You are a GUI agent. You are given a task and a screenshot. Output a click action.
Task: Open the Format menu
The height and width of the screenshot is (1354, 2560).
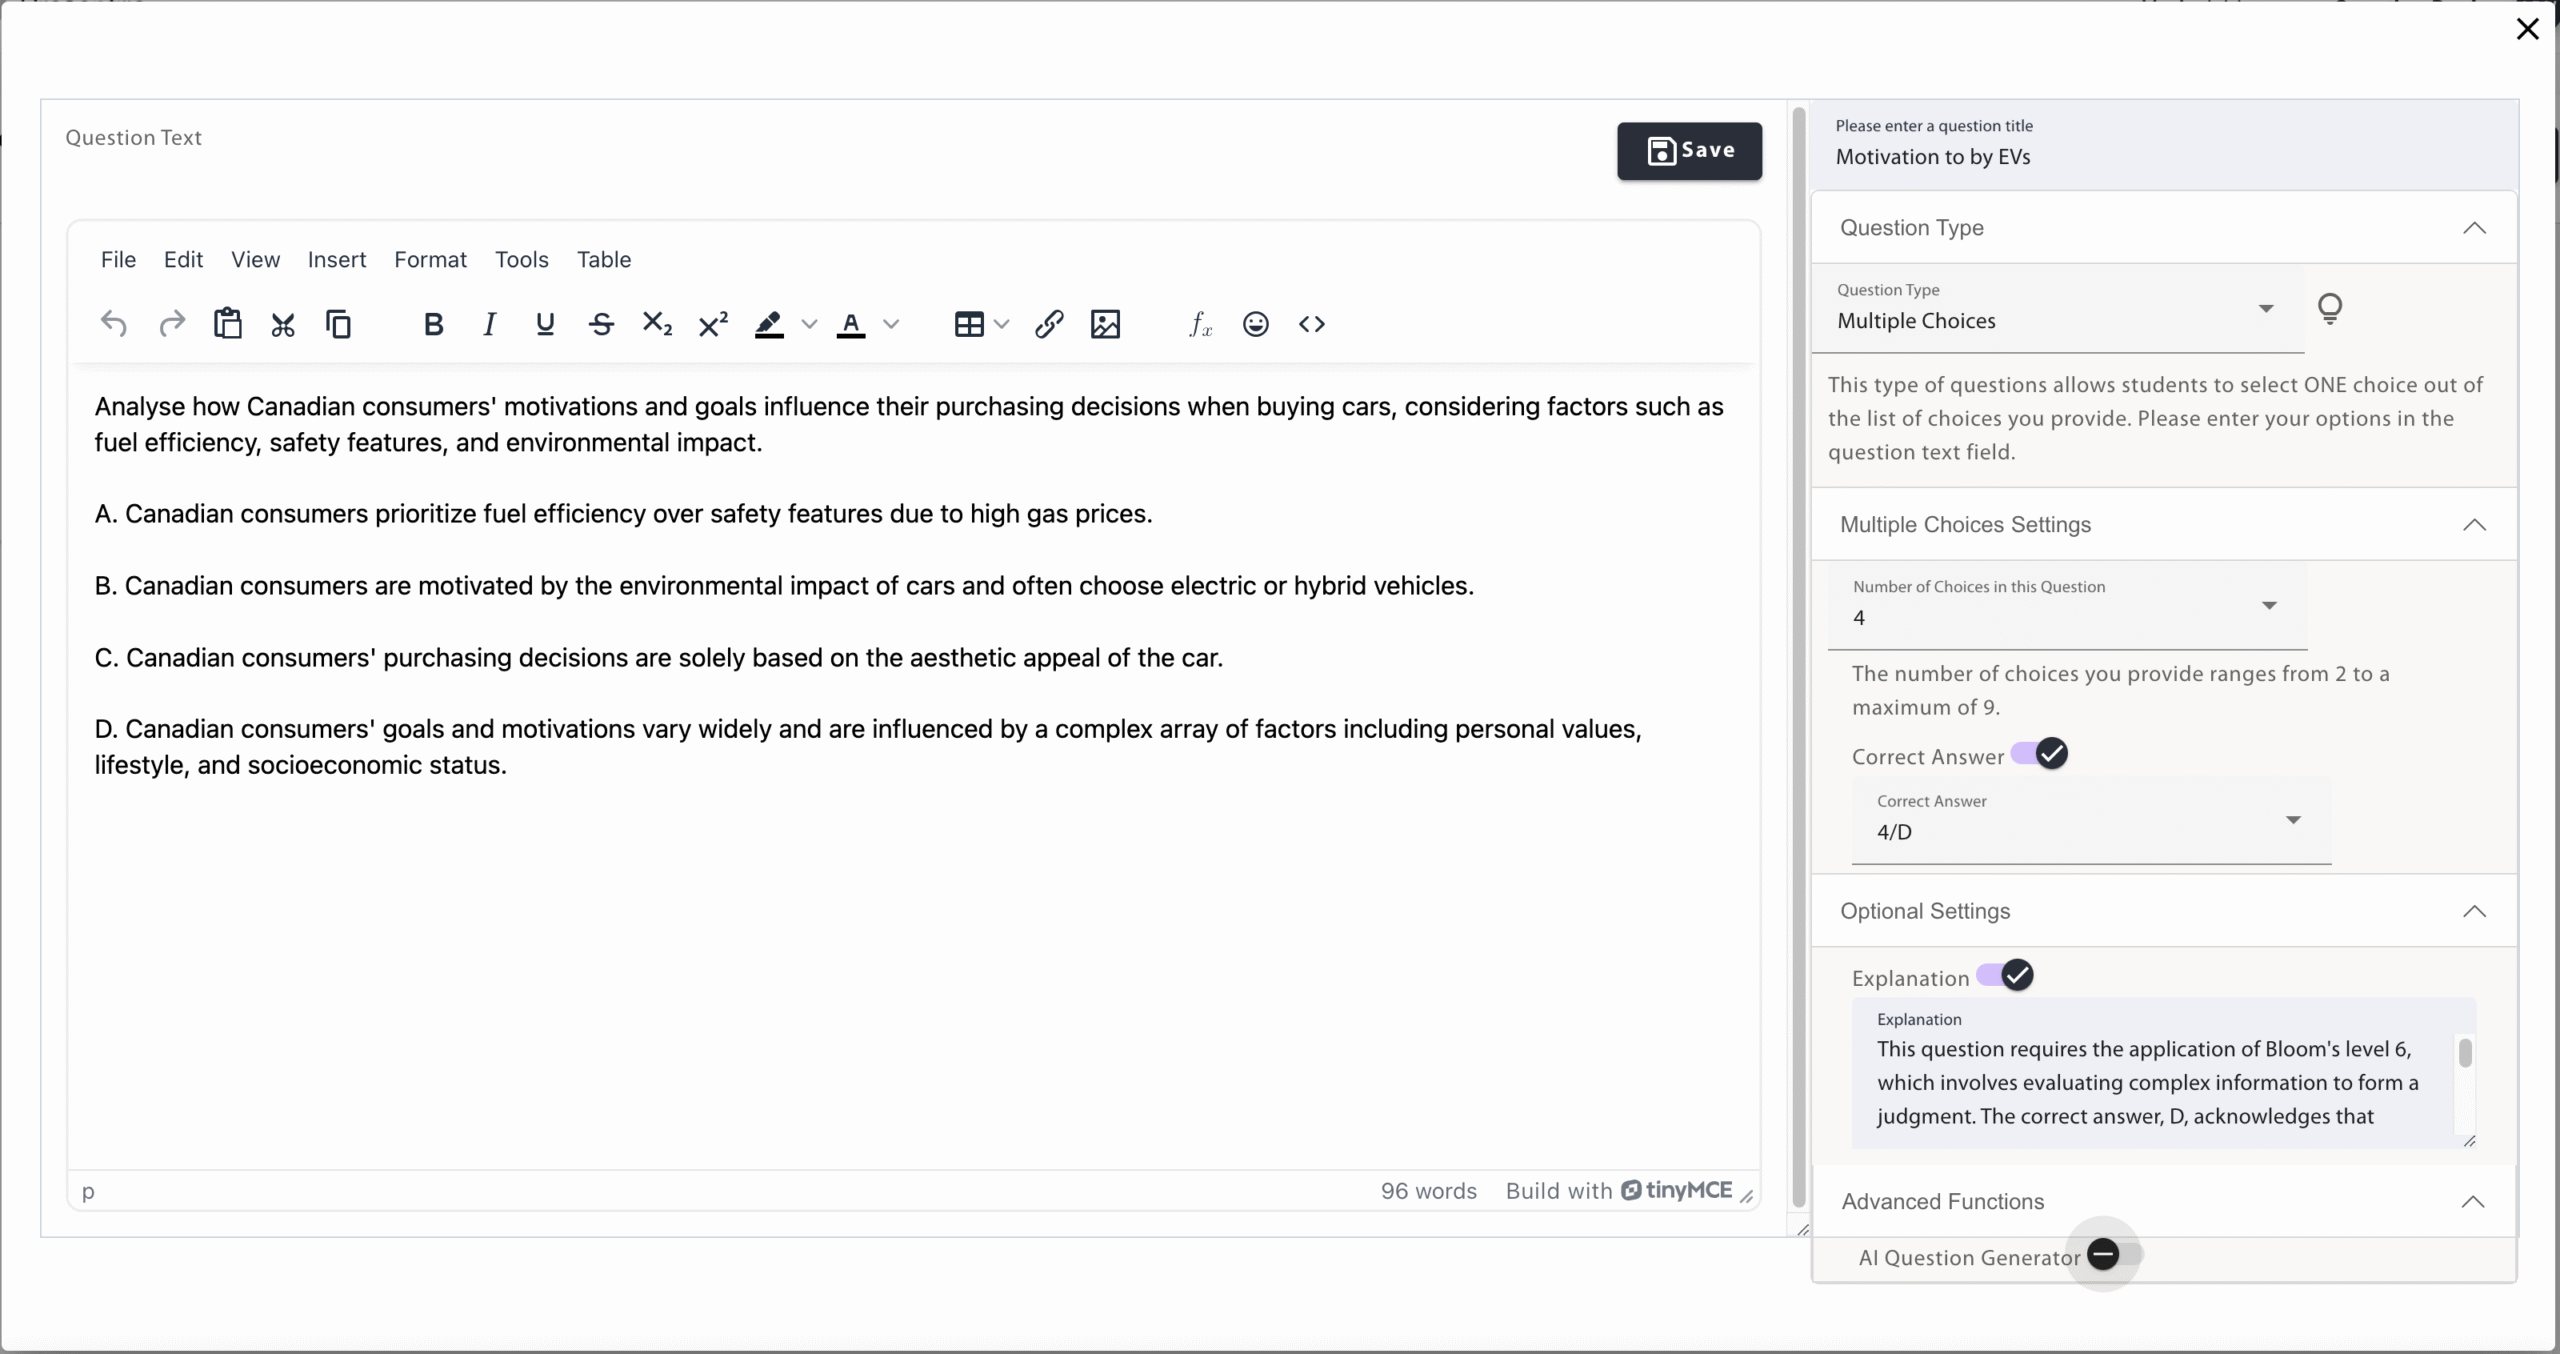coord(430,260)
